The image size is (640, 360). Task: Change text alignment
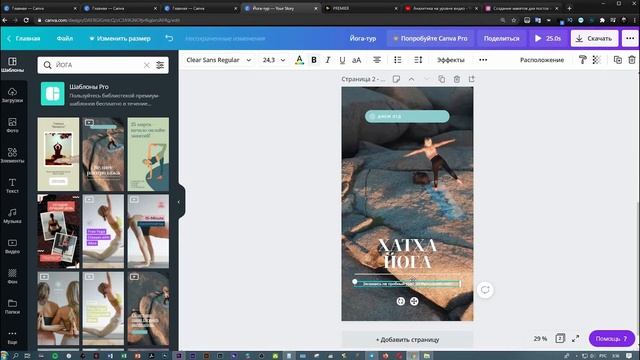click(377, 60)
